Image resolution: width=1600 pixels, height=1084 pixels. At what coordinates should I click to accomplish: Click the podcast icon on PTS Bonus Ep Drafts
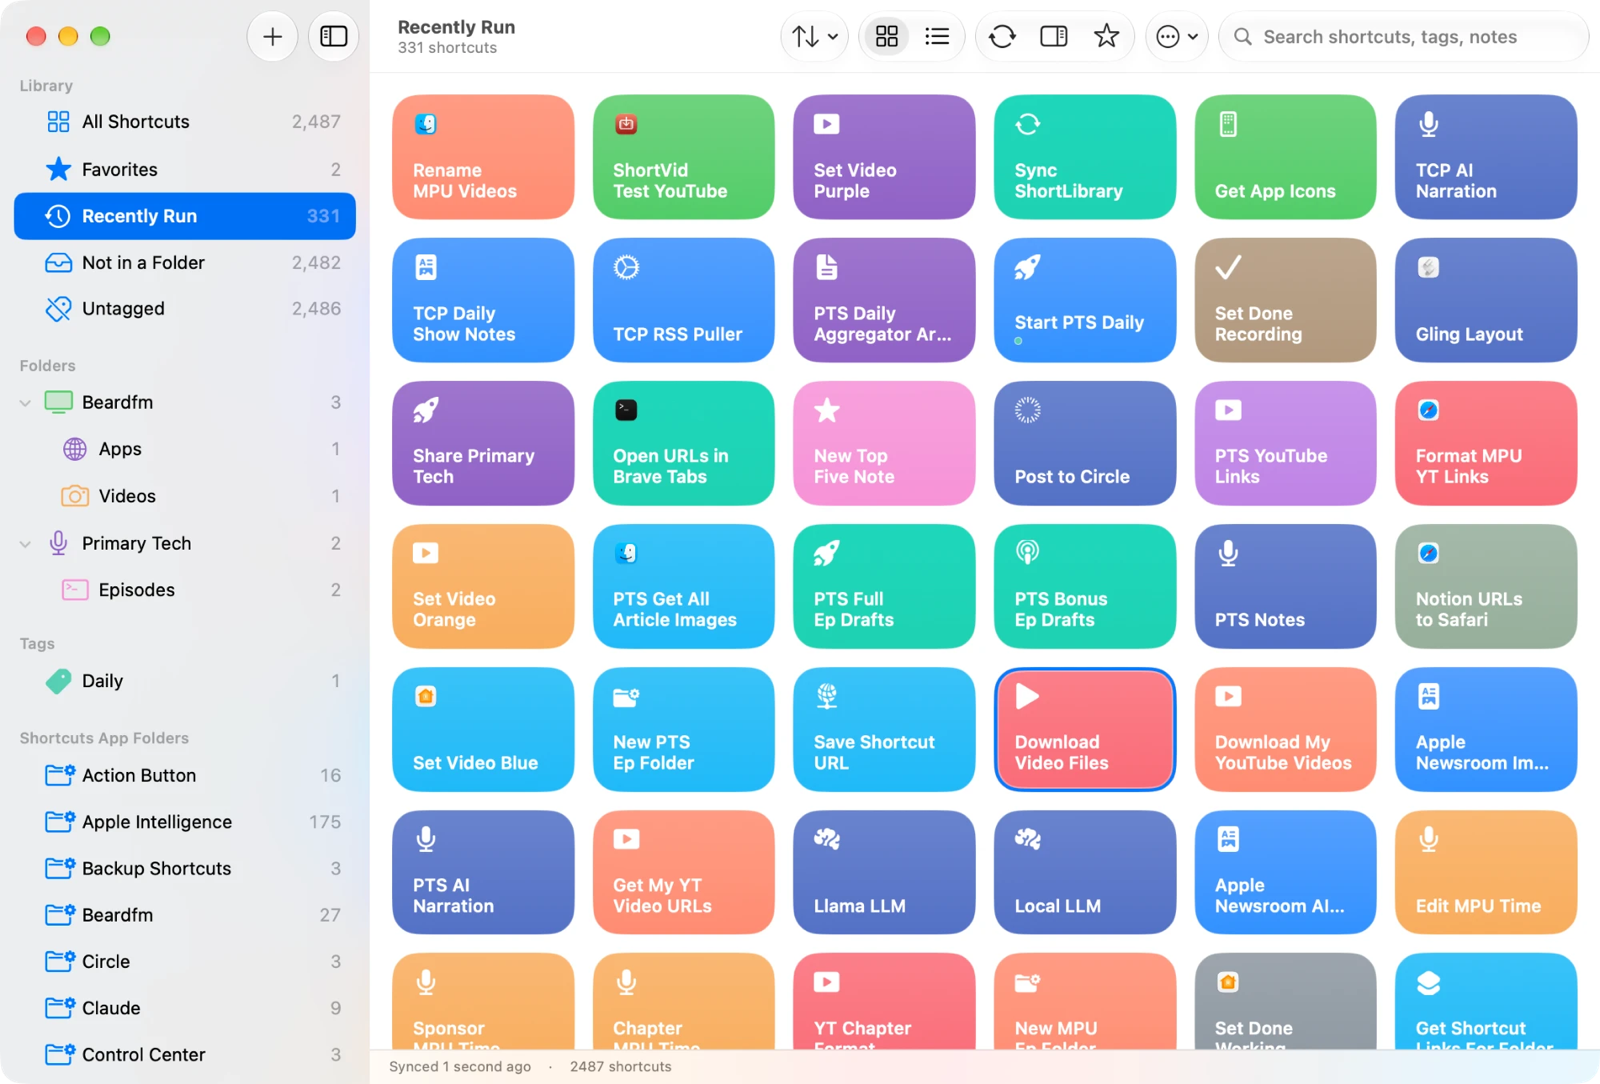1028,552
